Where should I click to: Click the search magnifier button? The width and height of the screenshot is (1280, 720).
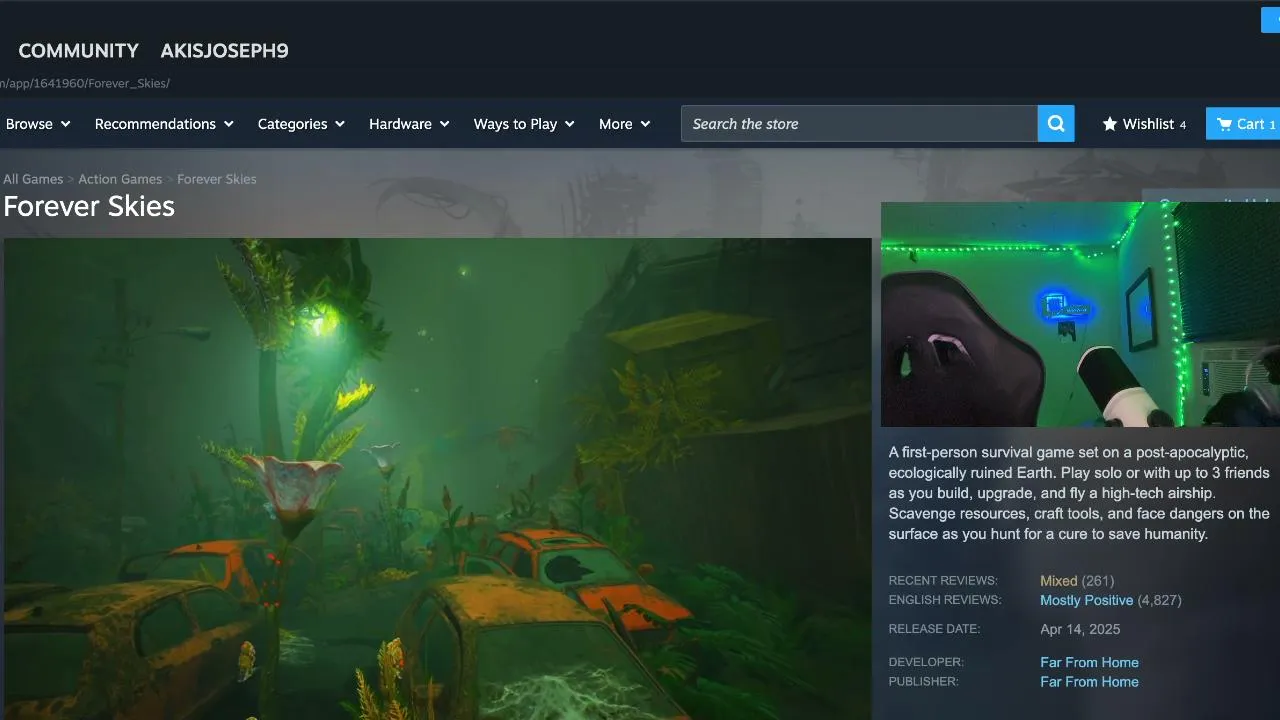coord(1056,124)
